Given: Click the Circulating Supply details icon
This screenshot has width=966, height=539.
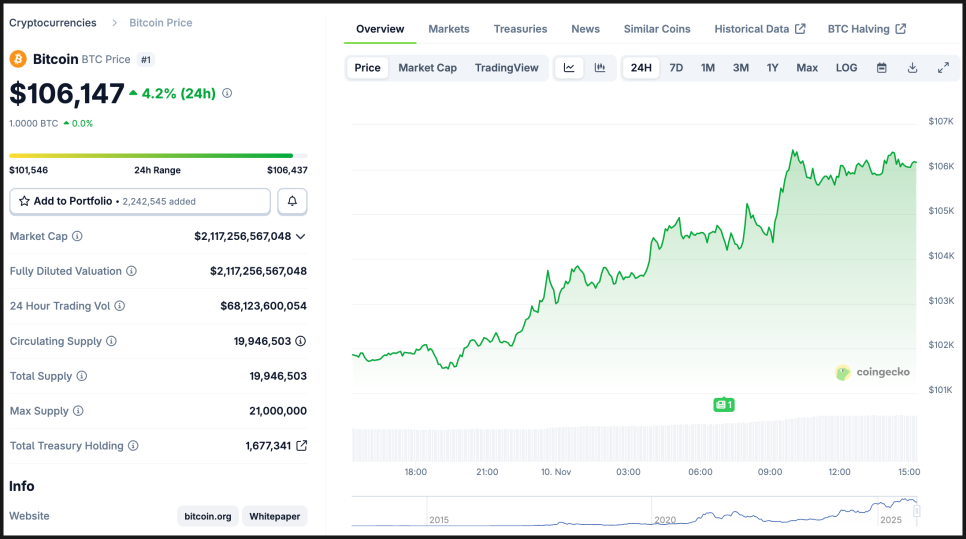Looking at the screenshot, I should tap(301, 341).
